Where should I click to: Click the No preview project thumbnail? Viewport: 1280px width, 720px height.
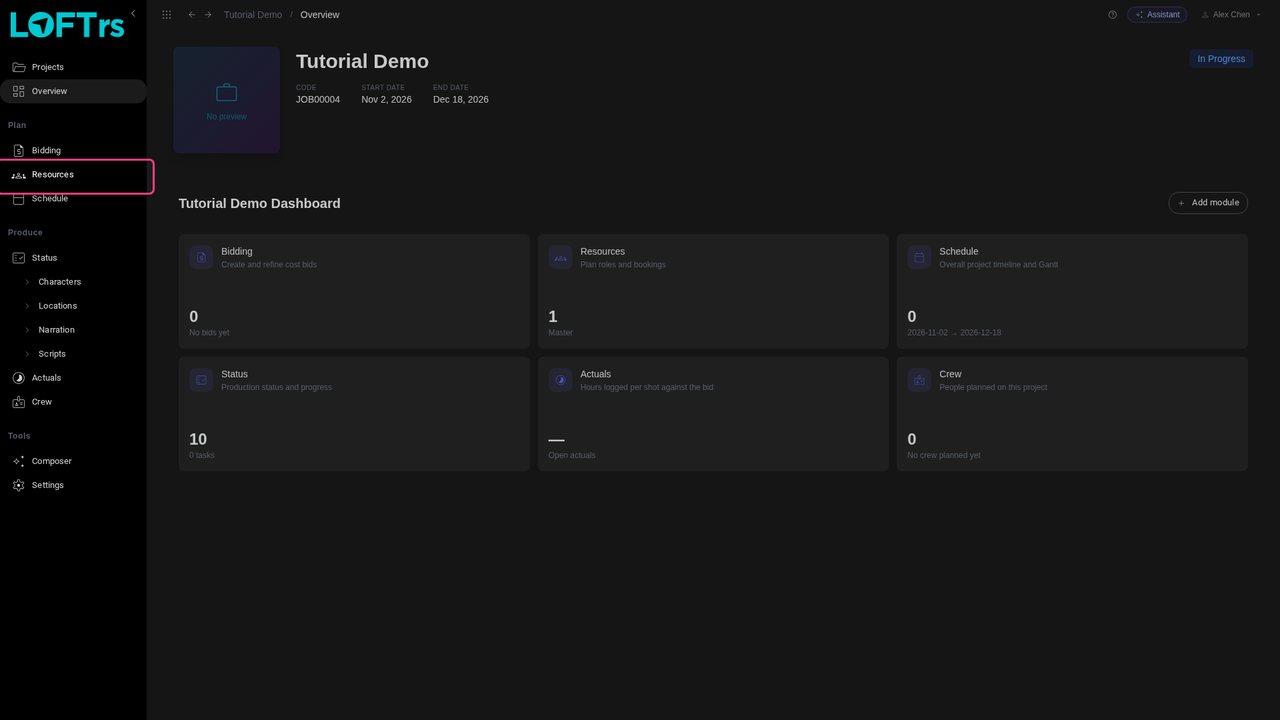[226, 100]
